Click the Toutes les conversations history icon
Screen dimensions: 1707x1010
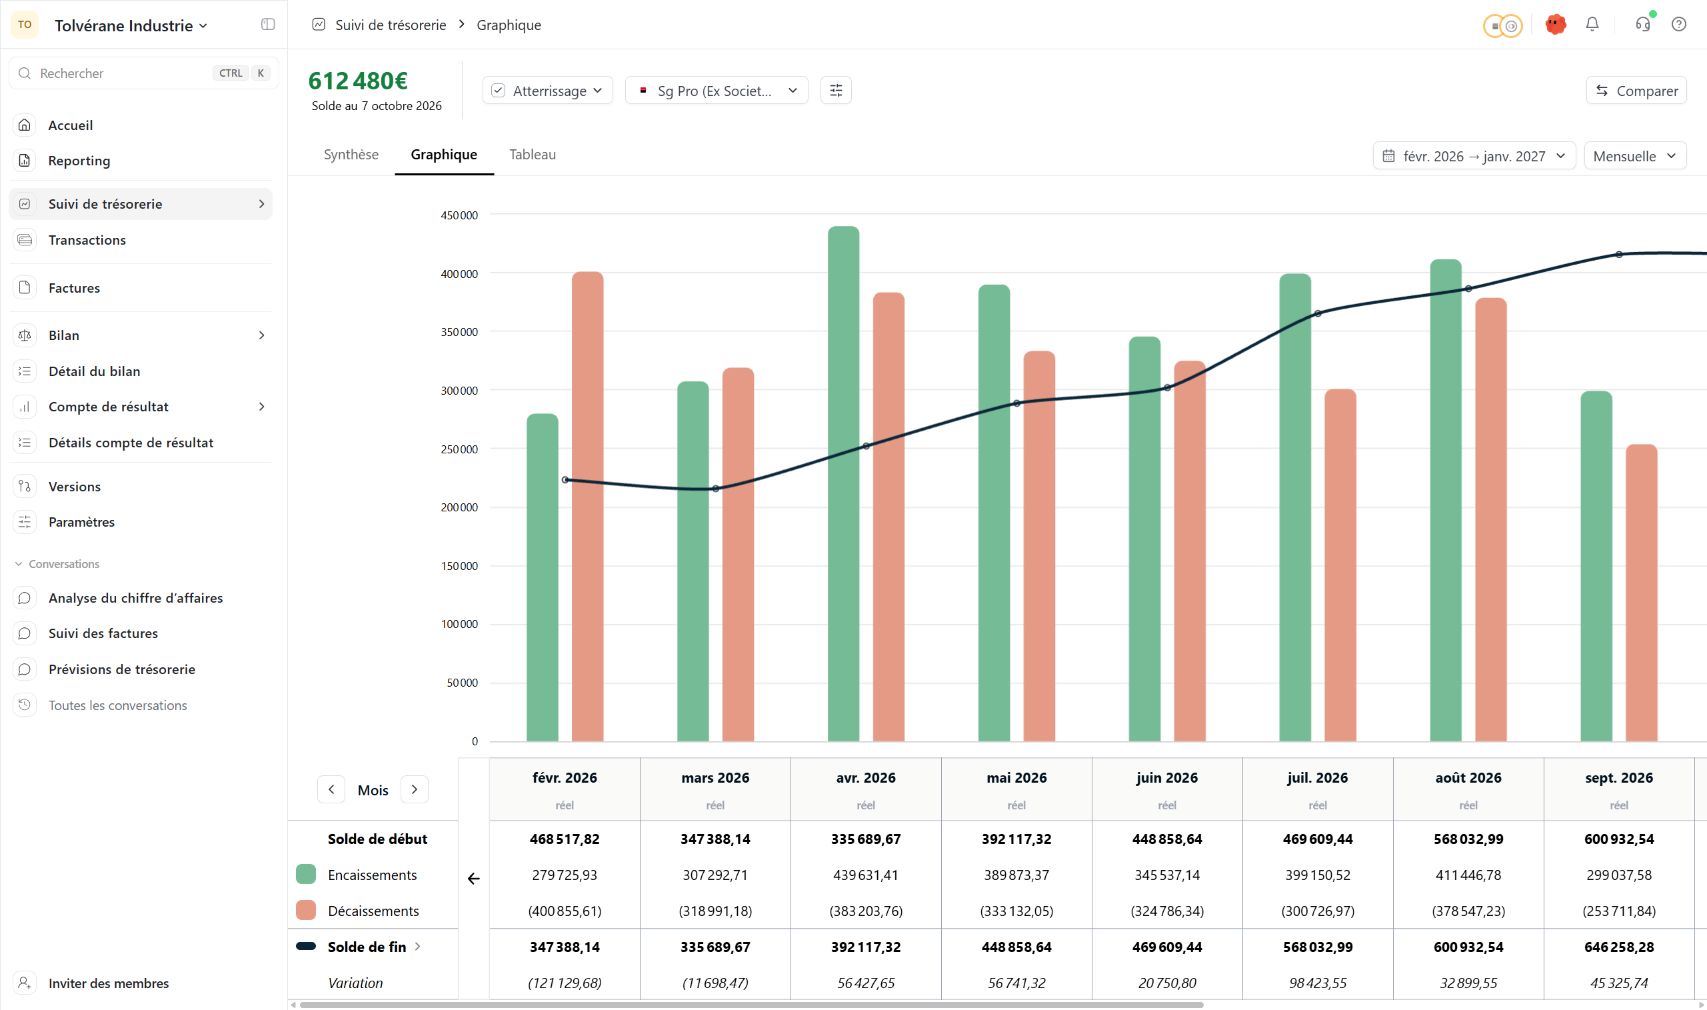point(25,705)
